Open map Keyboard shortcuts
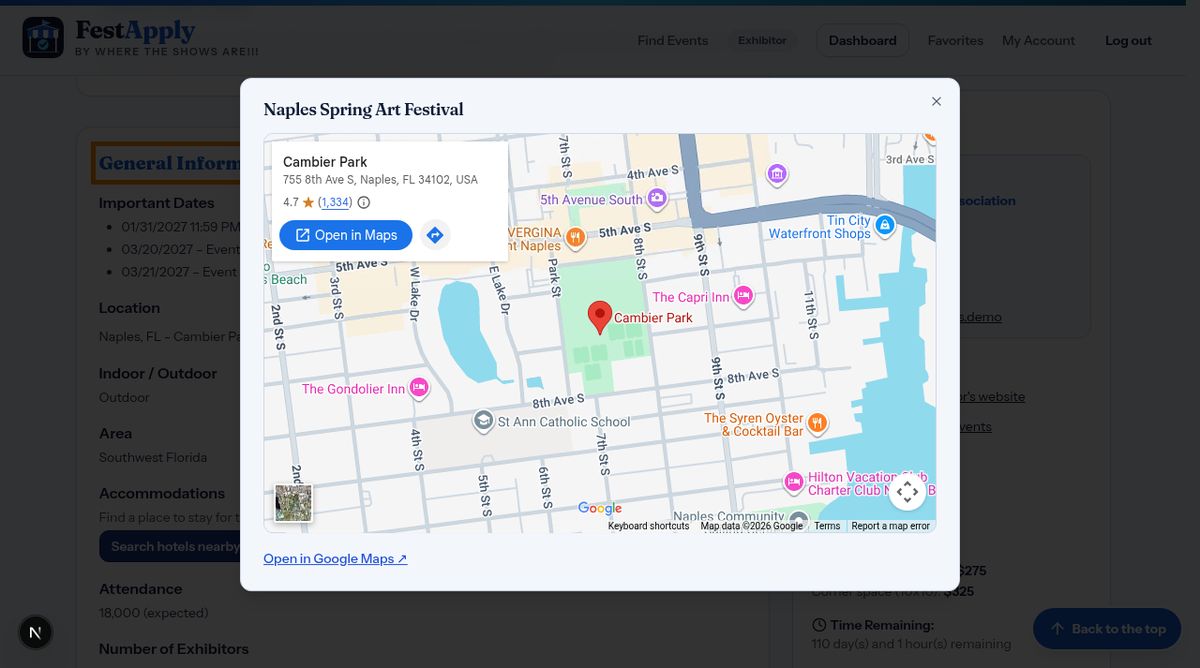1200x668 pixels. click(648, 526)
